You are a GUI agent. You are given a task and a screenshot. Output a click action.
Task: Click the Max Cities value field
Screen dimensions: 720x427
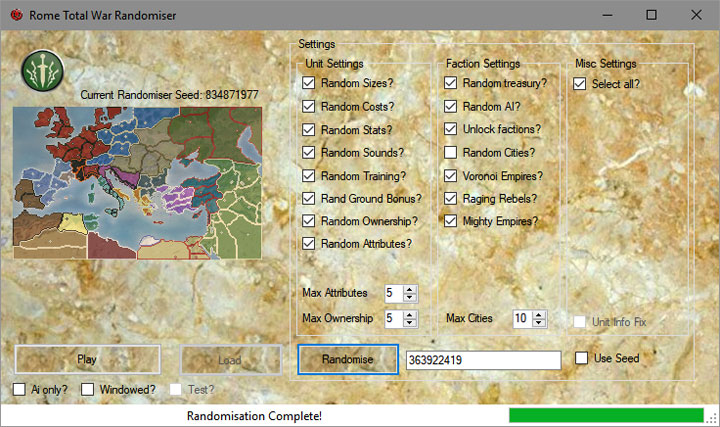(523, 318)
